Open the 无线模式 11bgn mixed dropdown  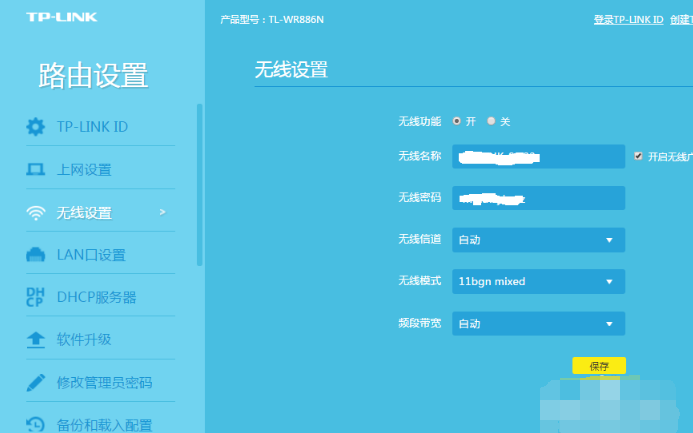(x=538, y=281)
